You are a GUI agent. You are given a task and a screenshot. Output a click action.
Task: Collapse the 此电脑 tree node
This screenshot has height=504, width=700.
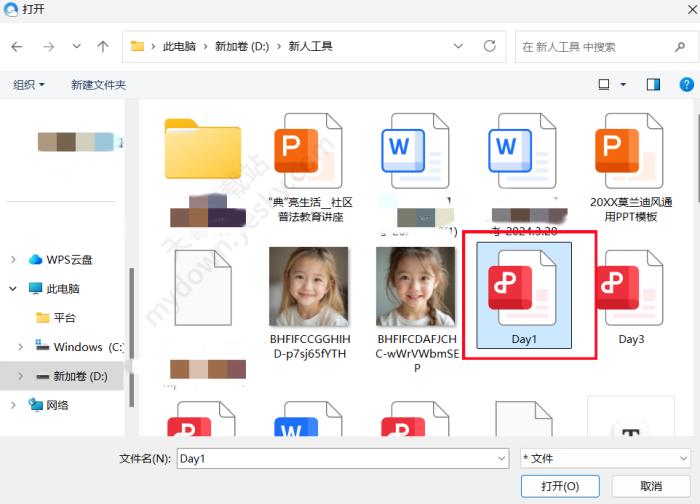tap(13, 289)
